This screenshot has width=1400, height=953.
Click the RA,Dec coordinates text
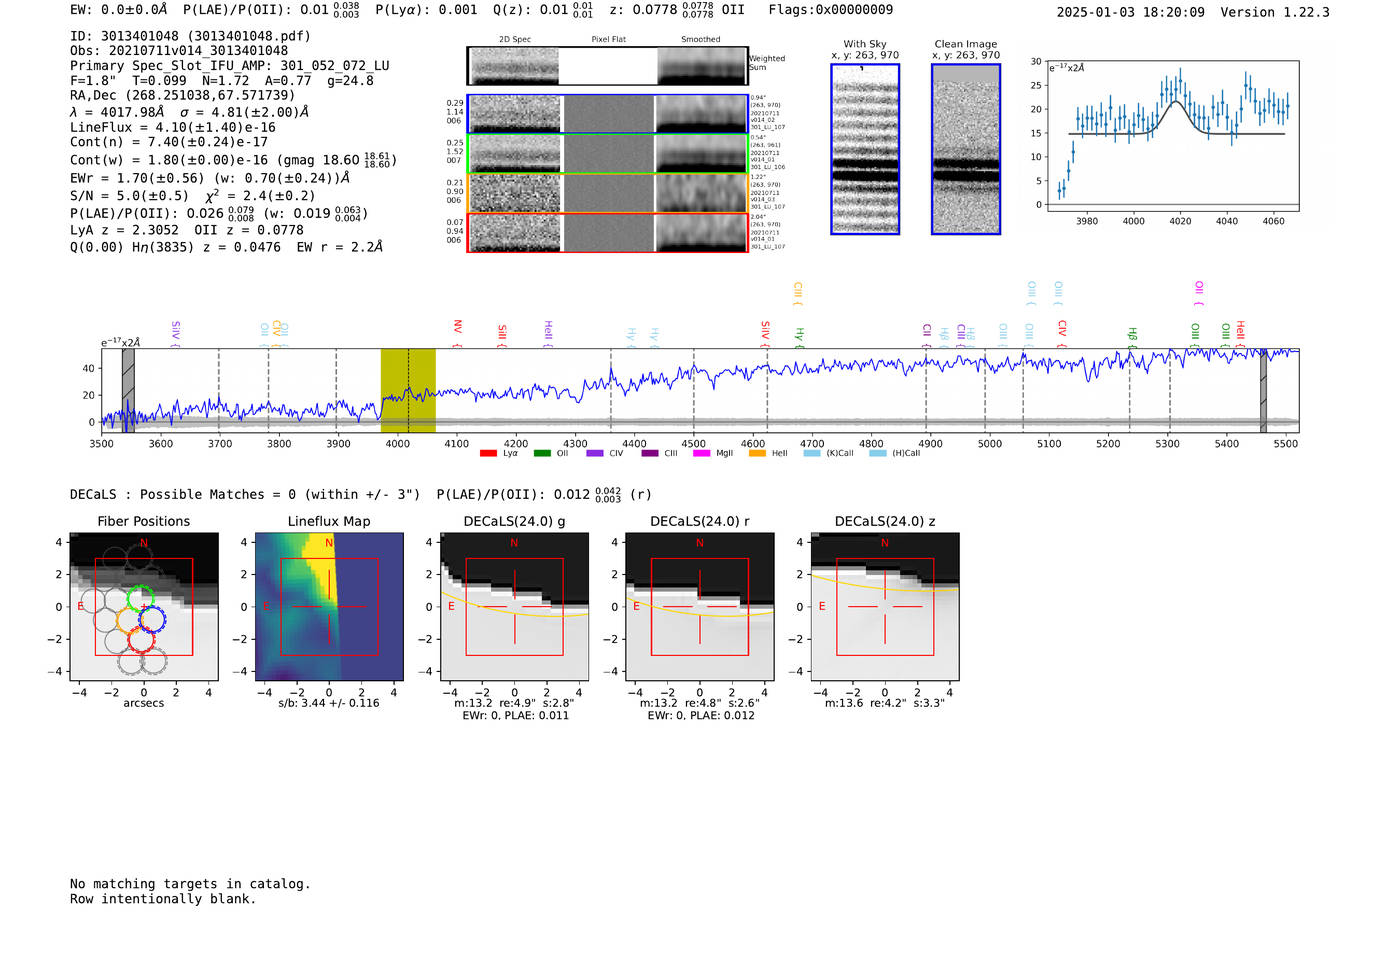[x=183, y=95]
